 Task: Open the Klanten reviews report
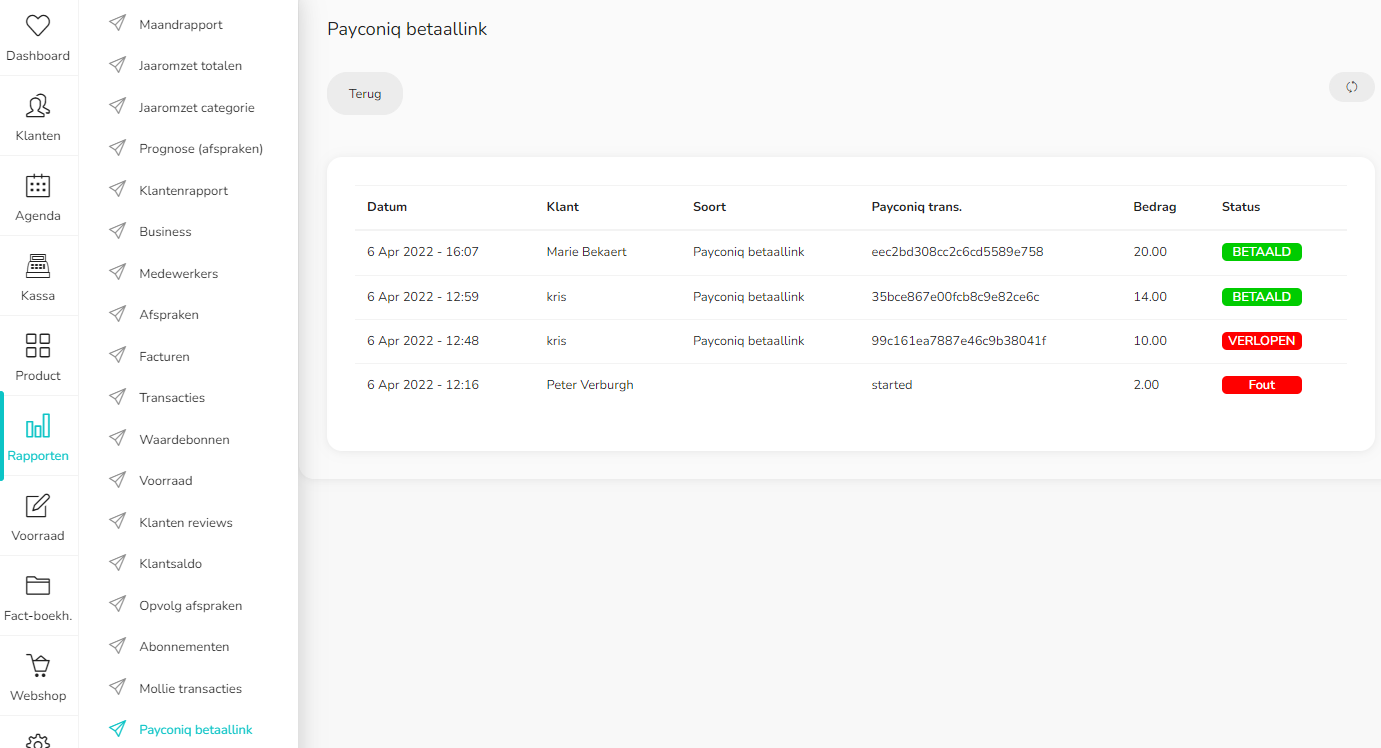(x=186, y=522)
